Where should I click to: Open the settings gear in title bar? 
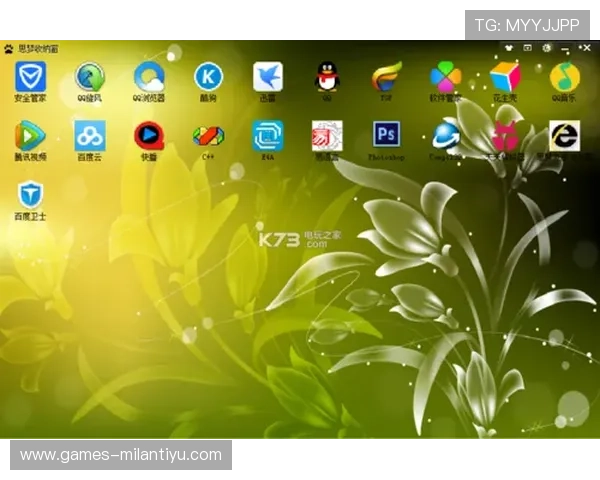click(x=546, y=47)
